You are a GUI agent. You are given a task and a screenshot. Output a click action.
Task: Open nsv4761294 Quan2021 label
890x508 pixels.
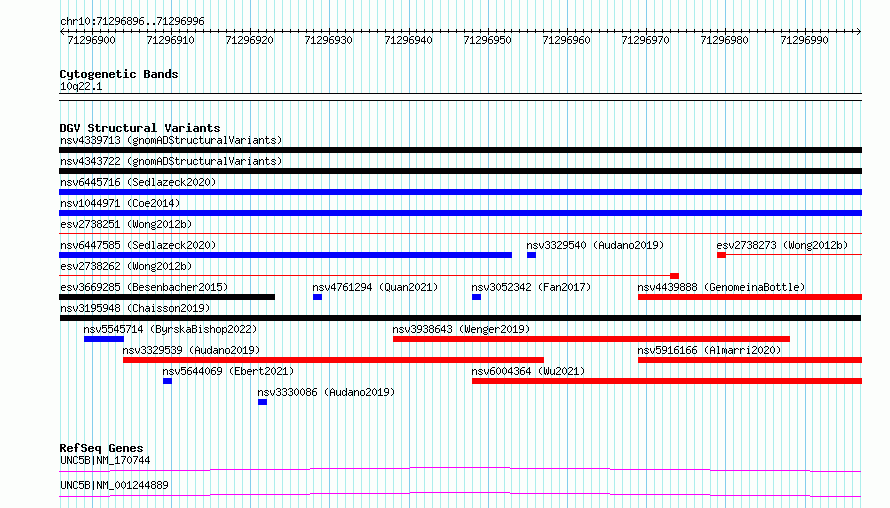pos(375,287)
